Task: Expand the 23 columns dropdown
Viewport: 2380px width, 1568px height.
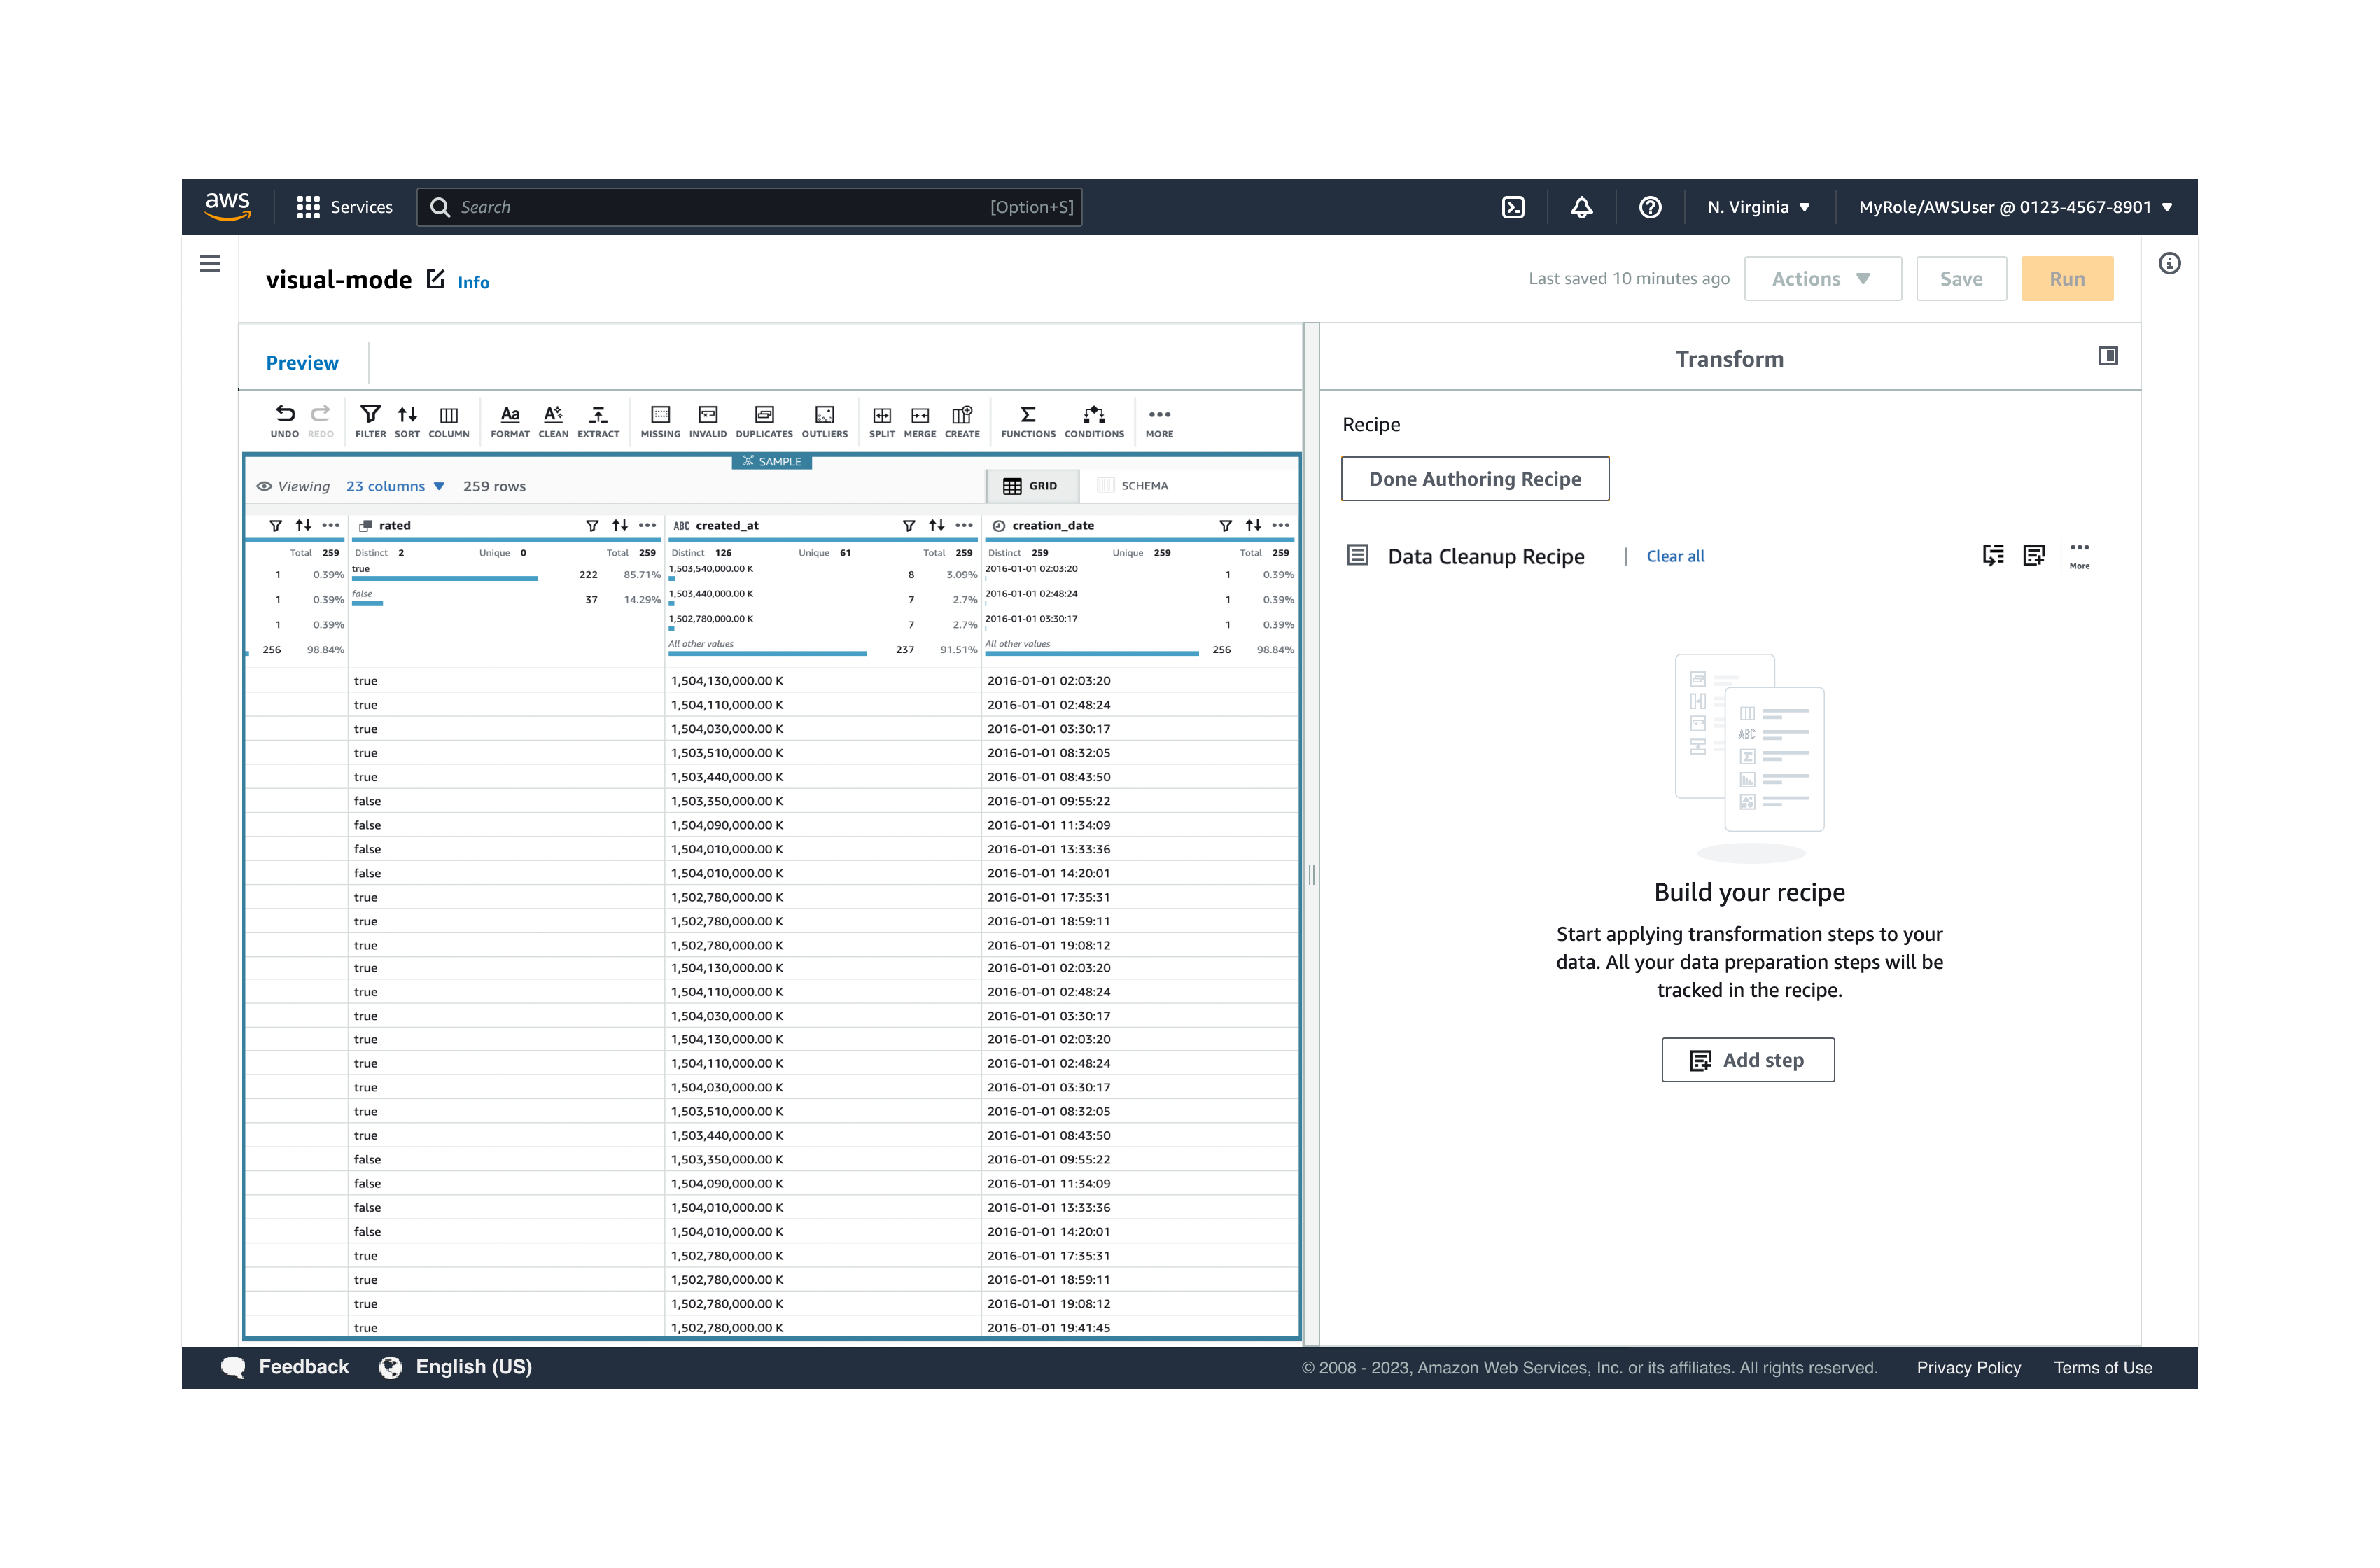Action: point(395,486)
